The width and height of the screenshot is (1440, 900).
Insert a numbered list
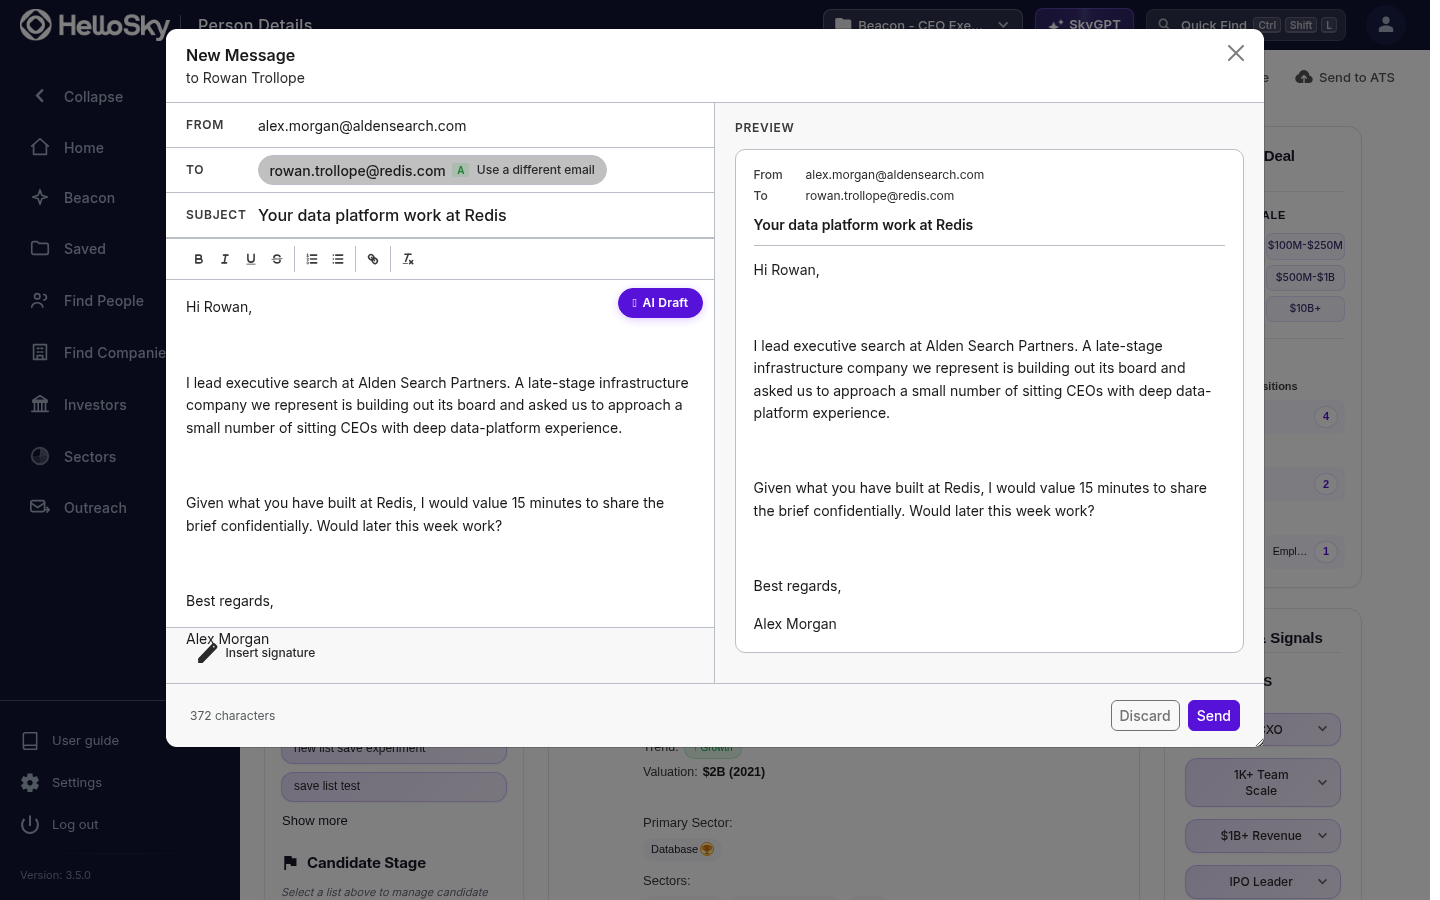[x=312, y=259]
